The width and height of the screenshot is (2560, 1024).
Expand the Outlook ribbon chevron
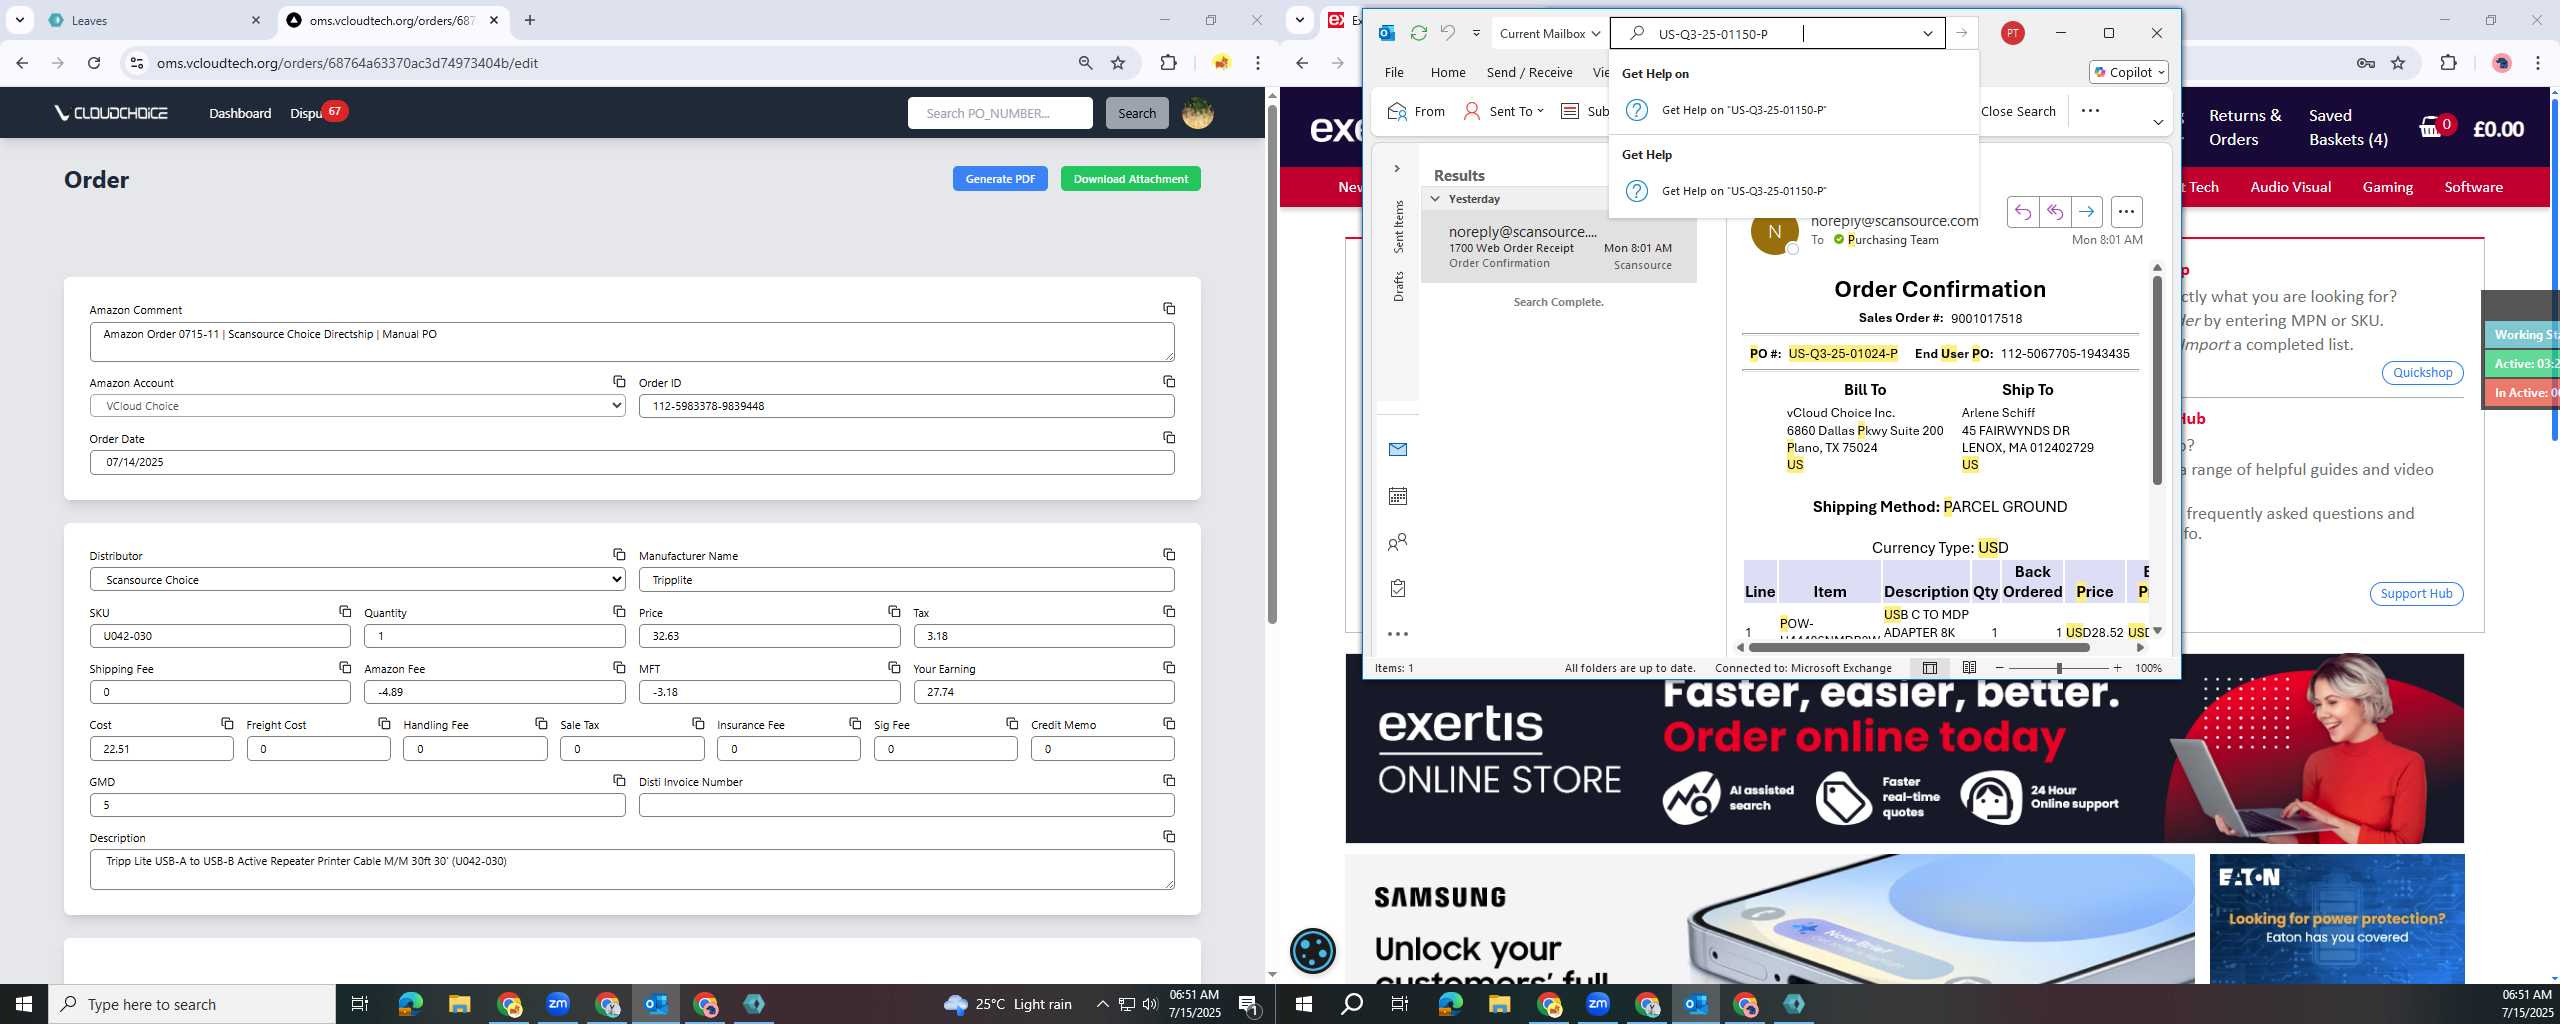click(x=2158, y=122)
